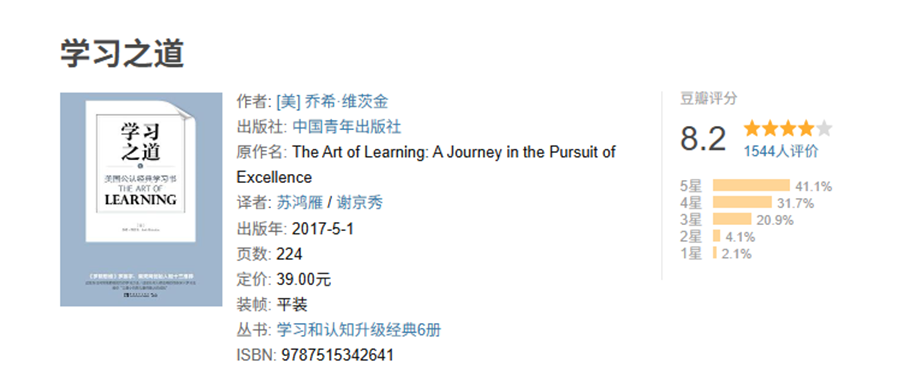The height and width of the screenshot is (381, 921).
Task: Click the 8.2 rating score
Action: click(703, 139)
